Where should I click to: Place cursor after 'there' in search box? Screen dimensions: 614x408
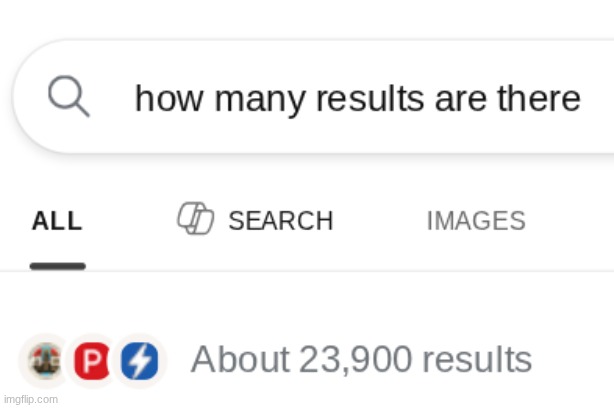[583, 99]
